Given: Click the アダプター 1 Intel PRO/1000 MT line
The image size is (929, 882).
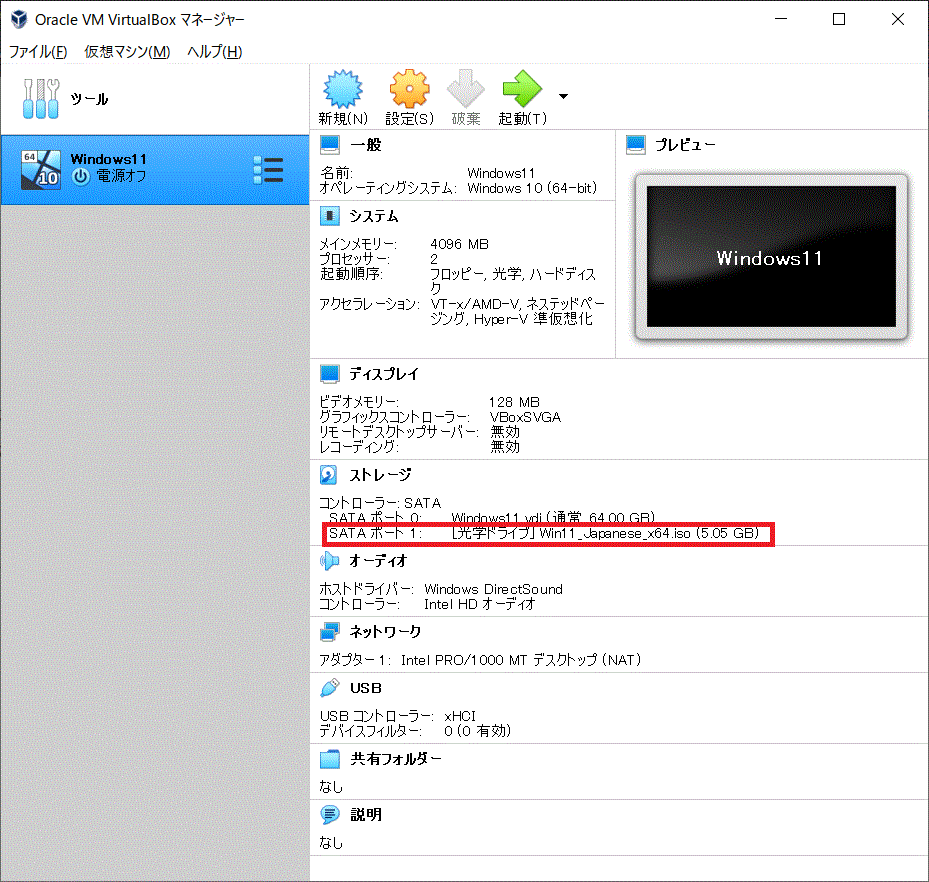Looking at the screenshot, I should point(480,660).
